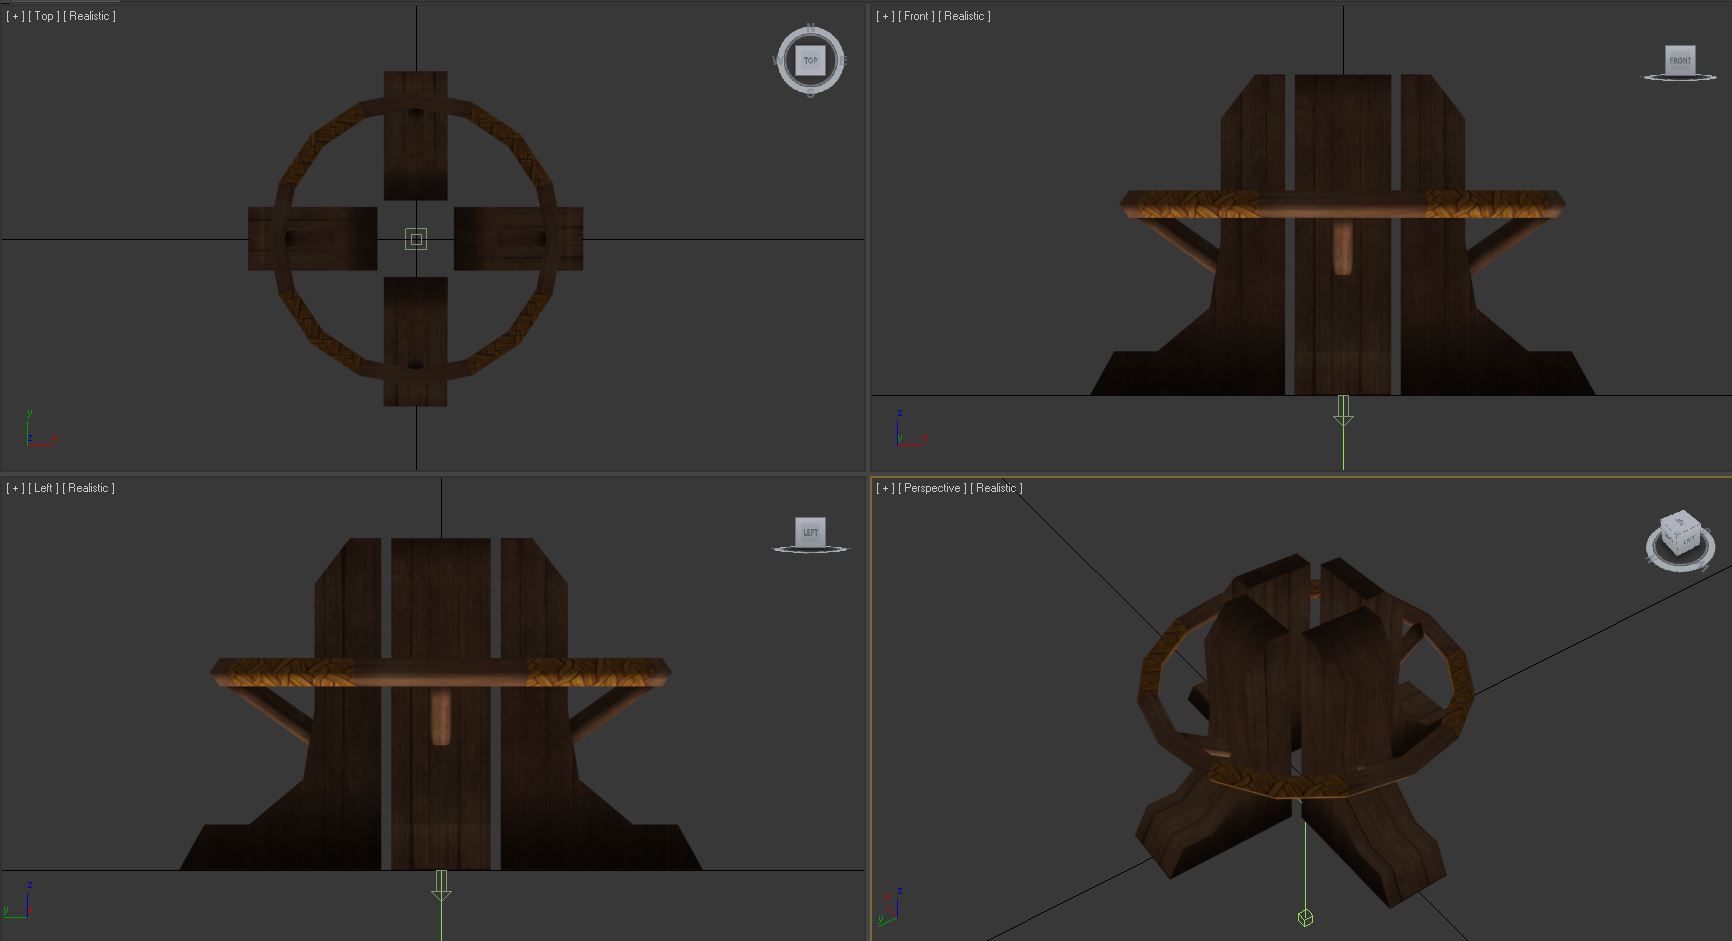Open the [Left] view label menu
This screenshot has width=1732, height=941.
click(x=42, y=488)
